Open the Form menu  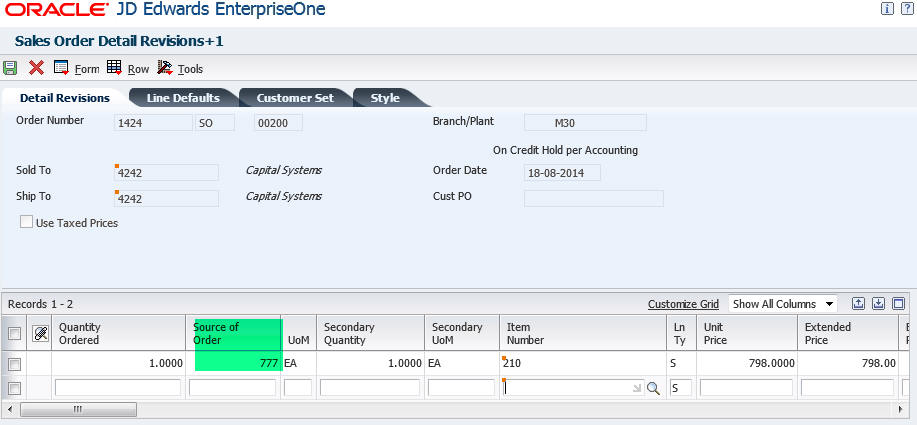click(87, 69)
